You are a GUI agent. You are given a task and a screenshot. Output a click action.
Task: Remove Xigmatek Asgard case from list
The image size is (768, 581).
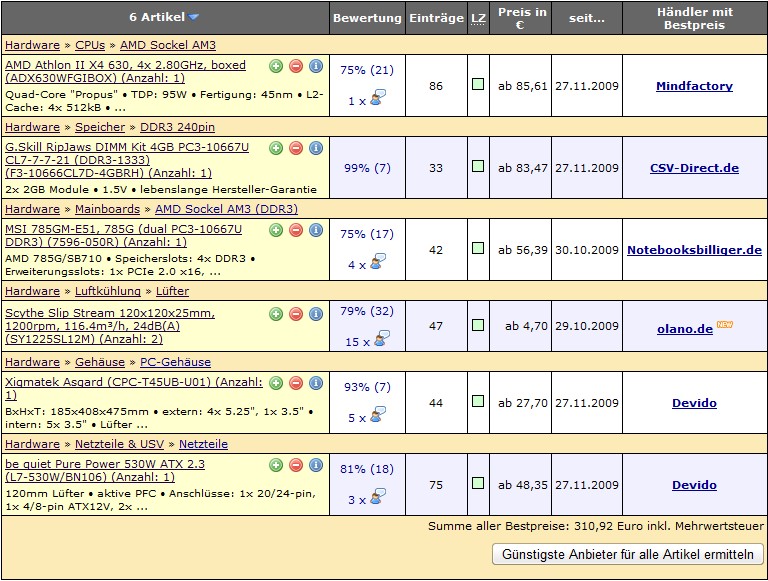click(x=296, y=383)
